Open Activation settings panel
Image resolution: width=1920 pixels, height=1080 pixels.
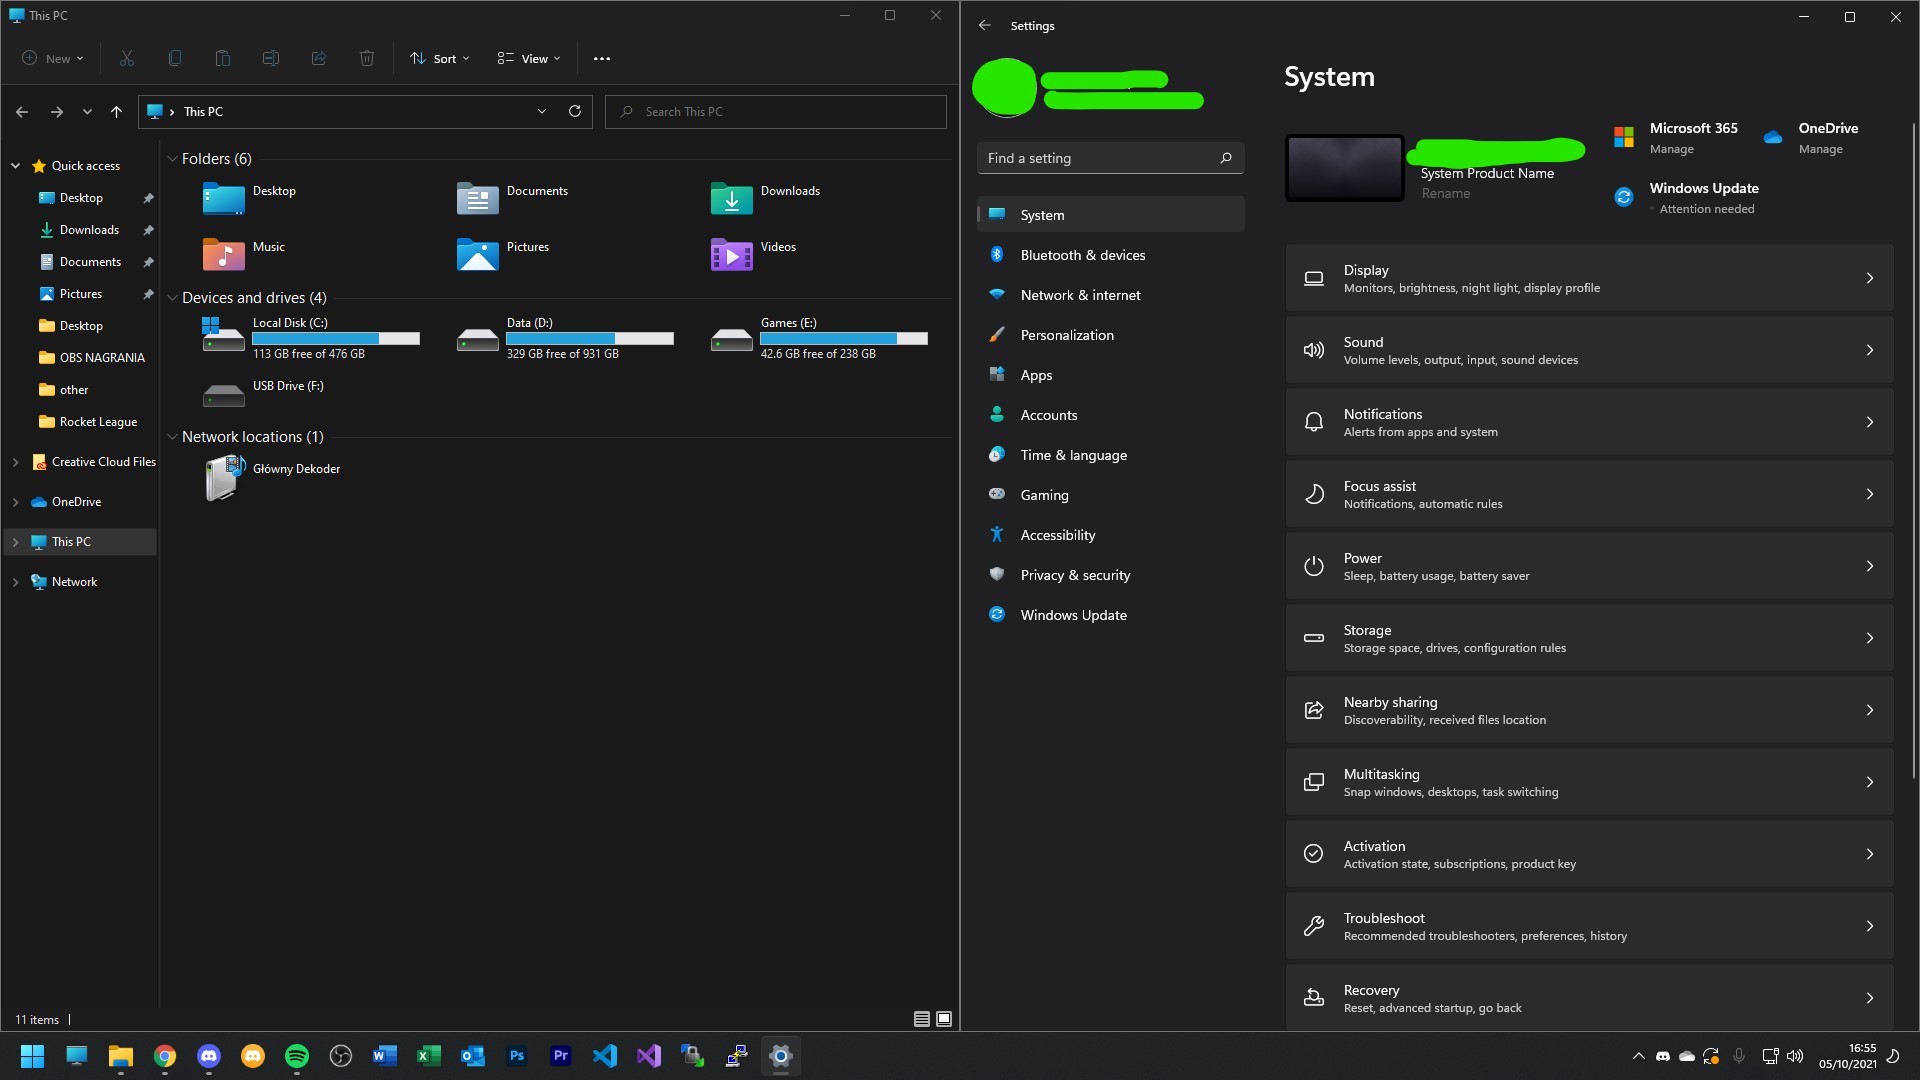tap(1589, 853)
